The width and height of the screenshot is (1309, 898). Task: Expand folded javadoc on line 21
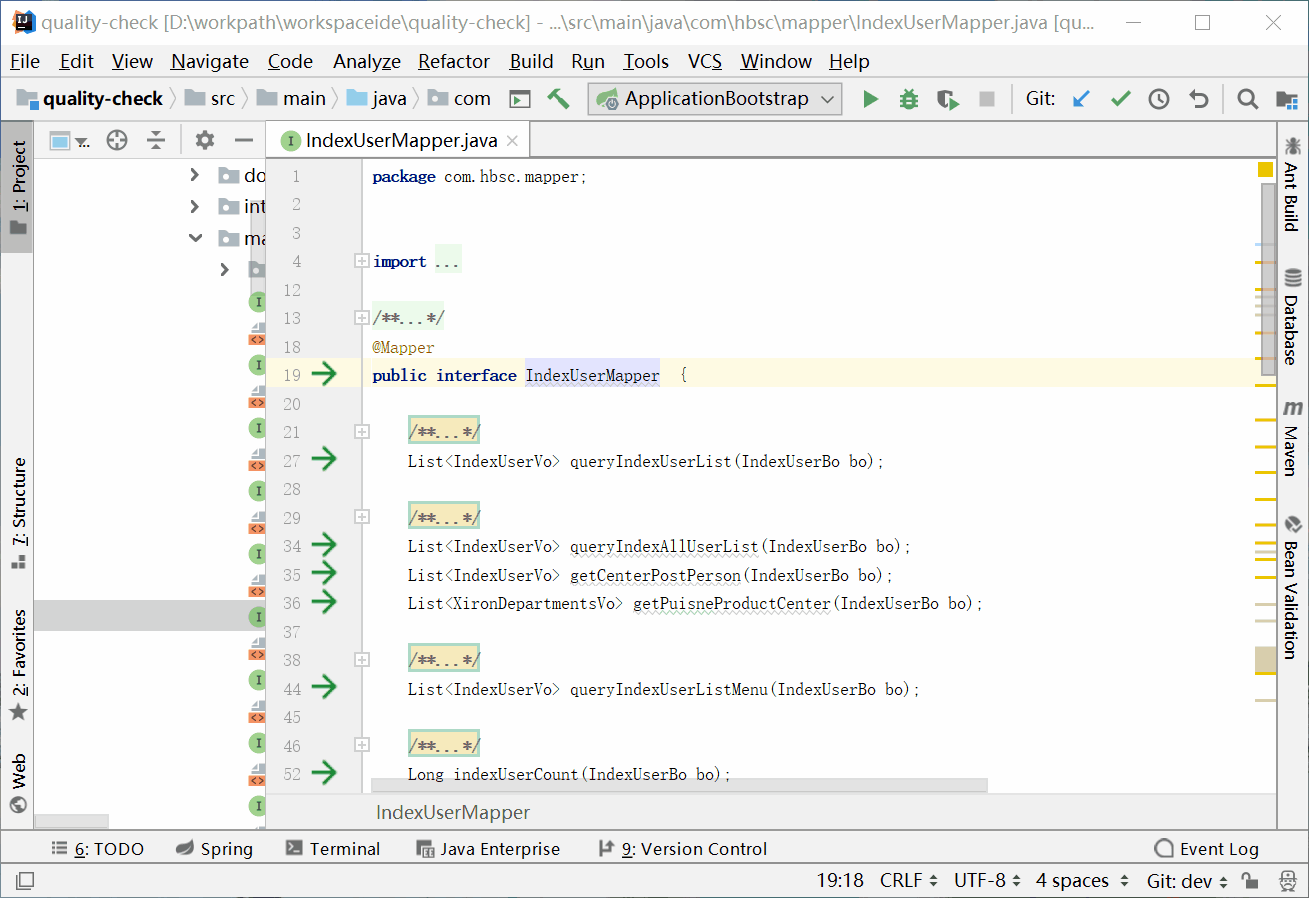(x=361, y=432)
